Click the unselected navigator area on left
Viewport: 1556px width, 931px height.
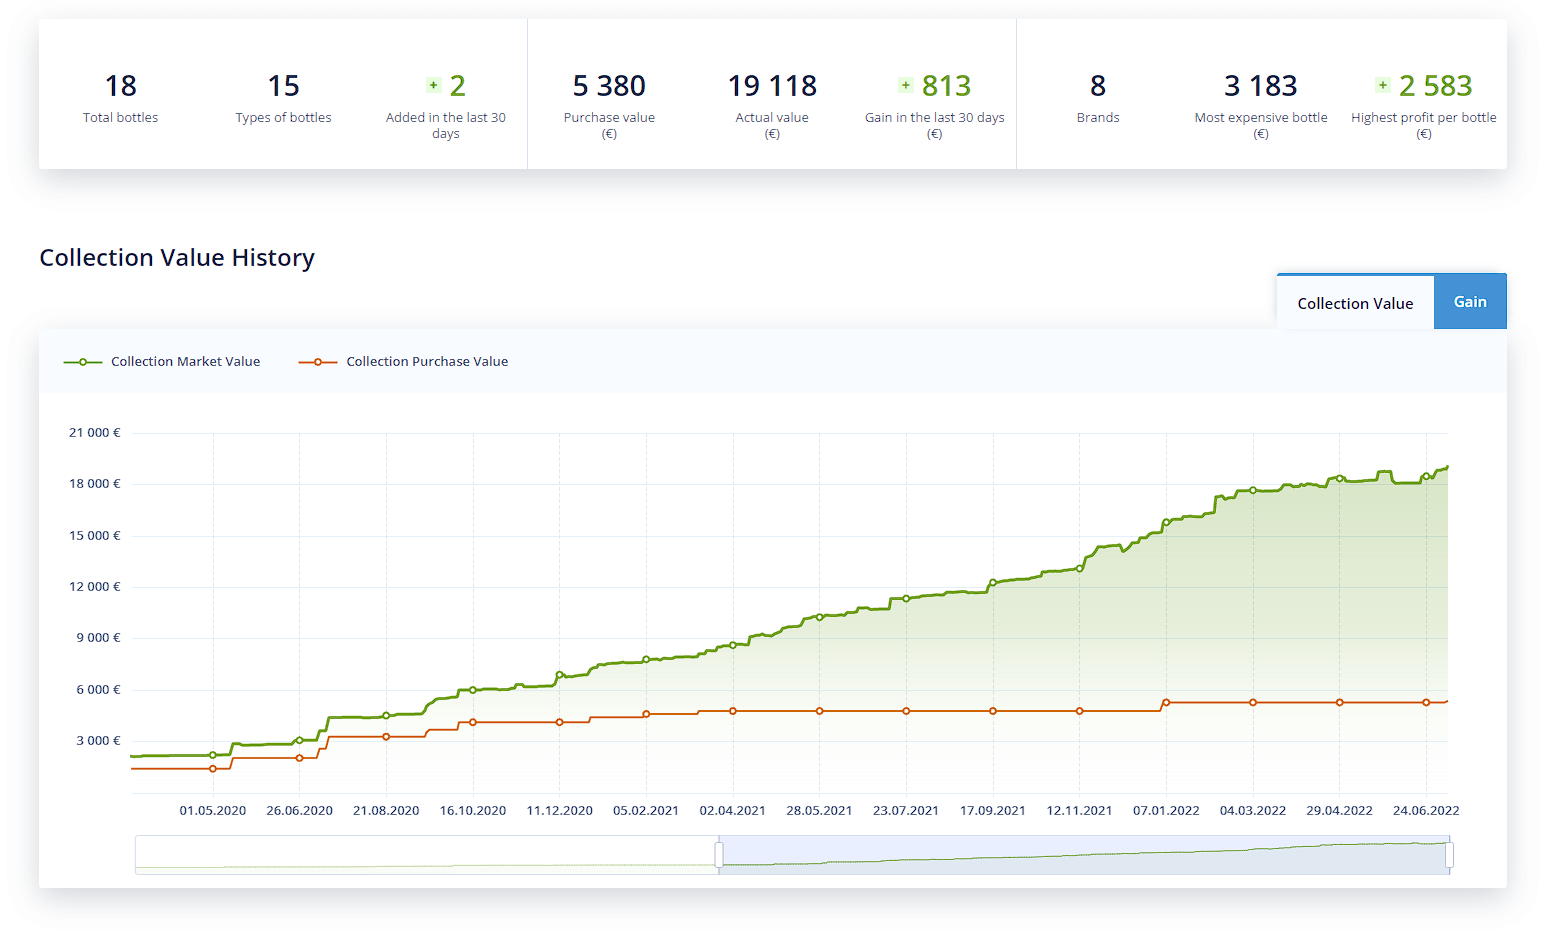coord(427,855)
